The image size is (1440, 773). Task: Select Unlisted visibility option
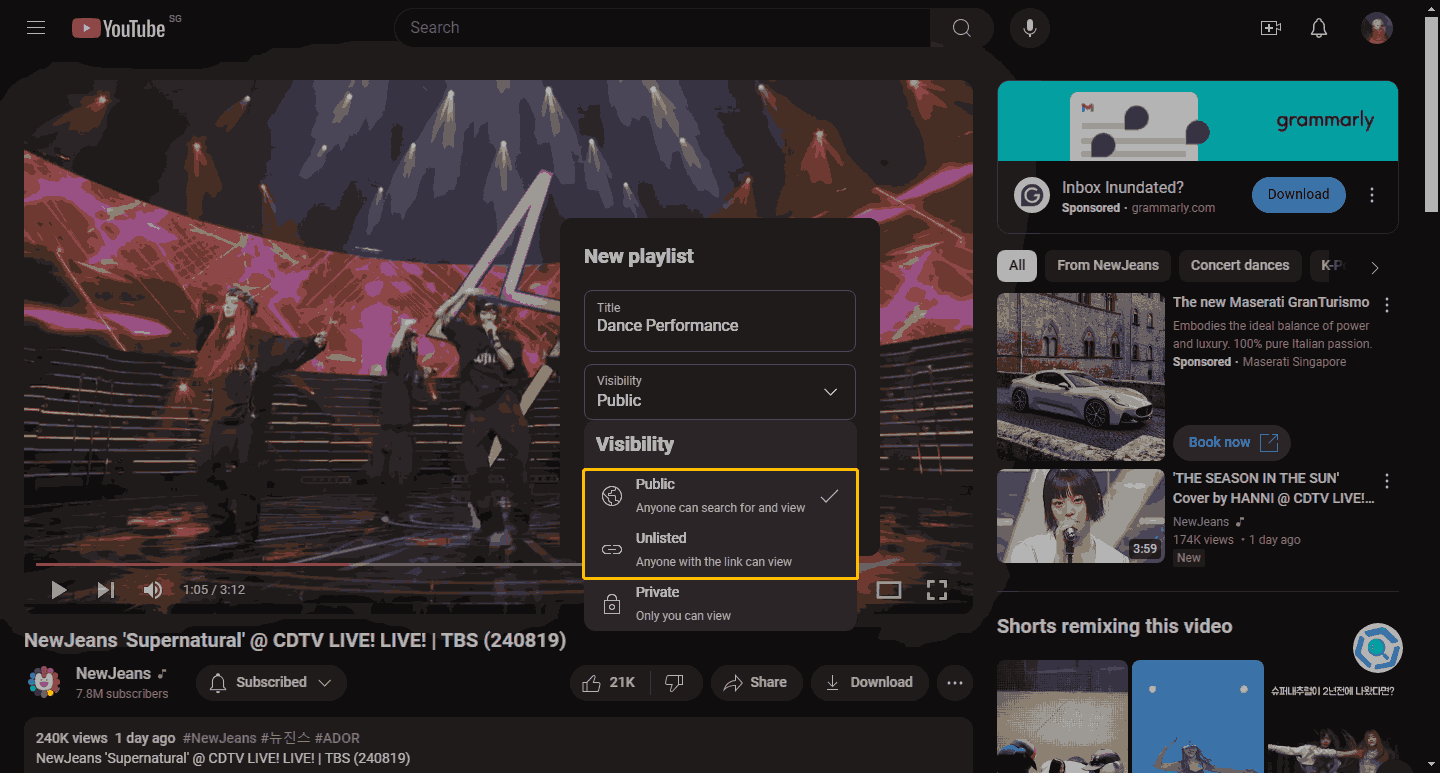720,550
